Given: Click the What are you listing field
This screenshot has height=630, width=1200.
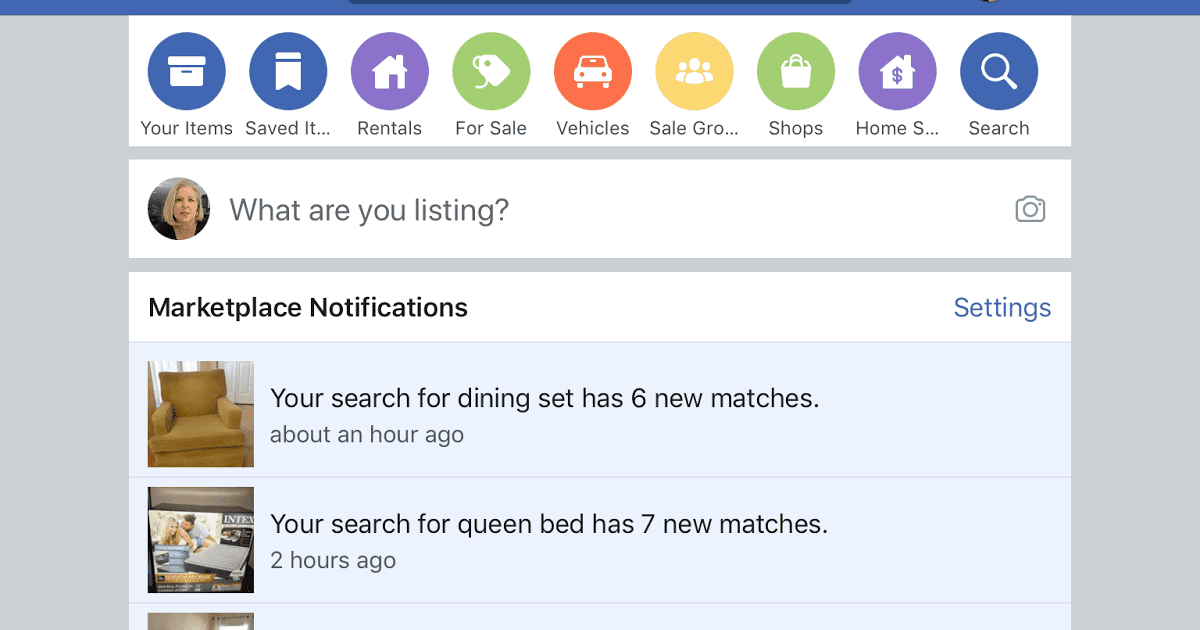Looking at the screenshot, I should (500, 209).
